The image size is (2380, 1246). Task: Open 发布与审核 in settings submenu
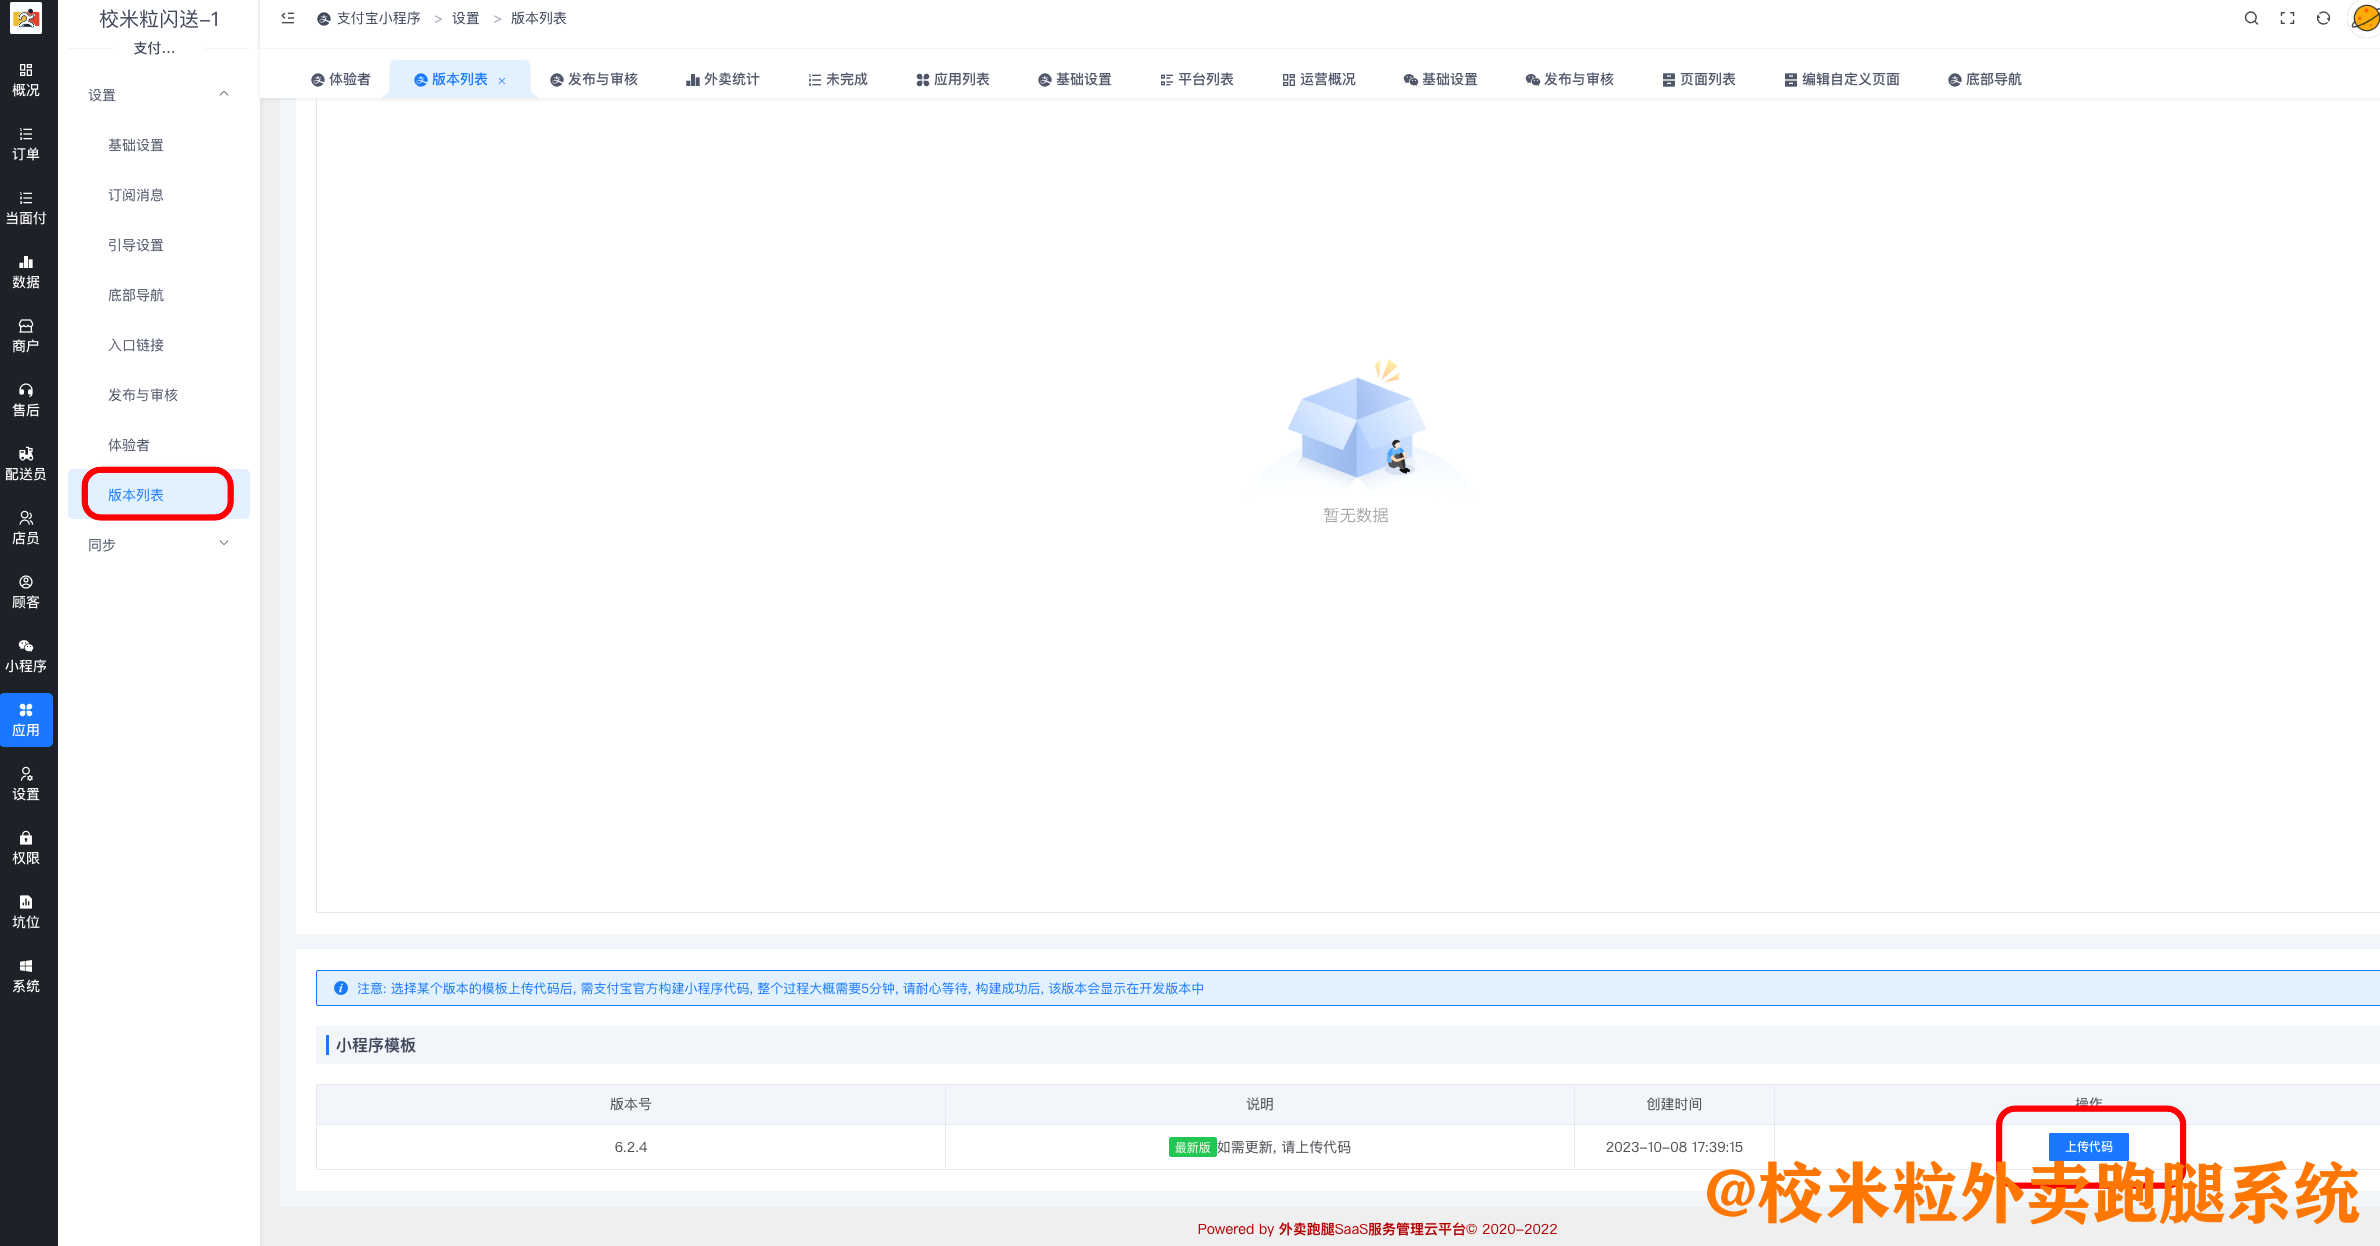pyautogui.click(x=143, y=395)
